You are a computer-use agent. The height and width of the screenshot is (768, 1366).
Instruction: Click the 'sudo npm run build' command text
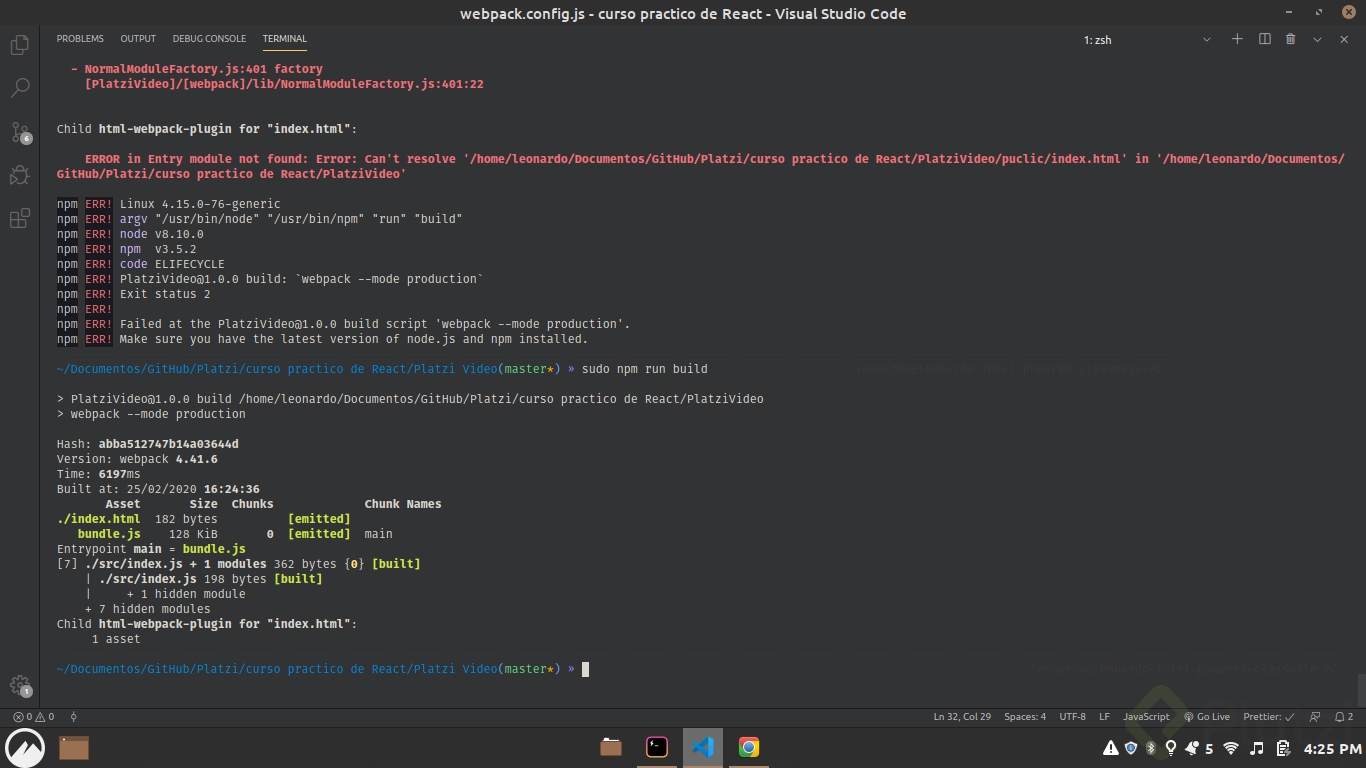pos(644,369)
